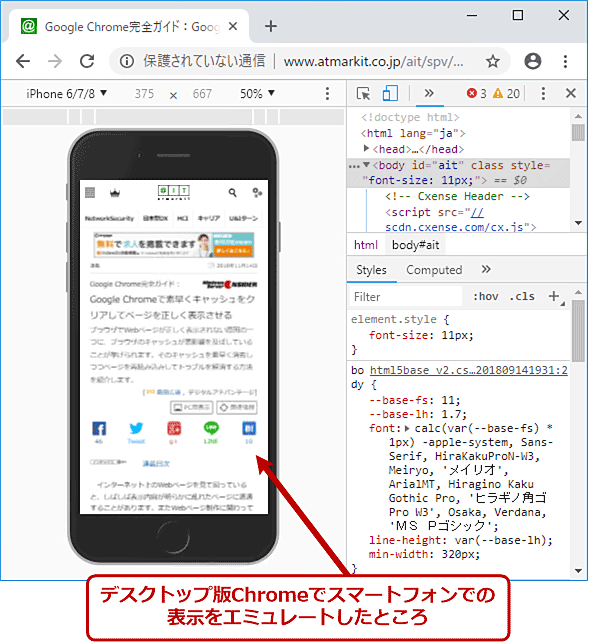Share via the green LINE icon
The height and width of the screenshot is (642, 589).
(x=211, y=428)
